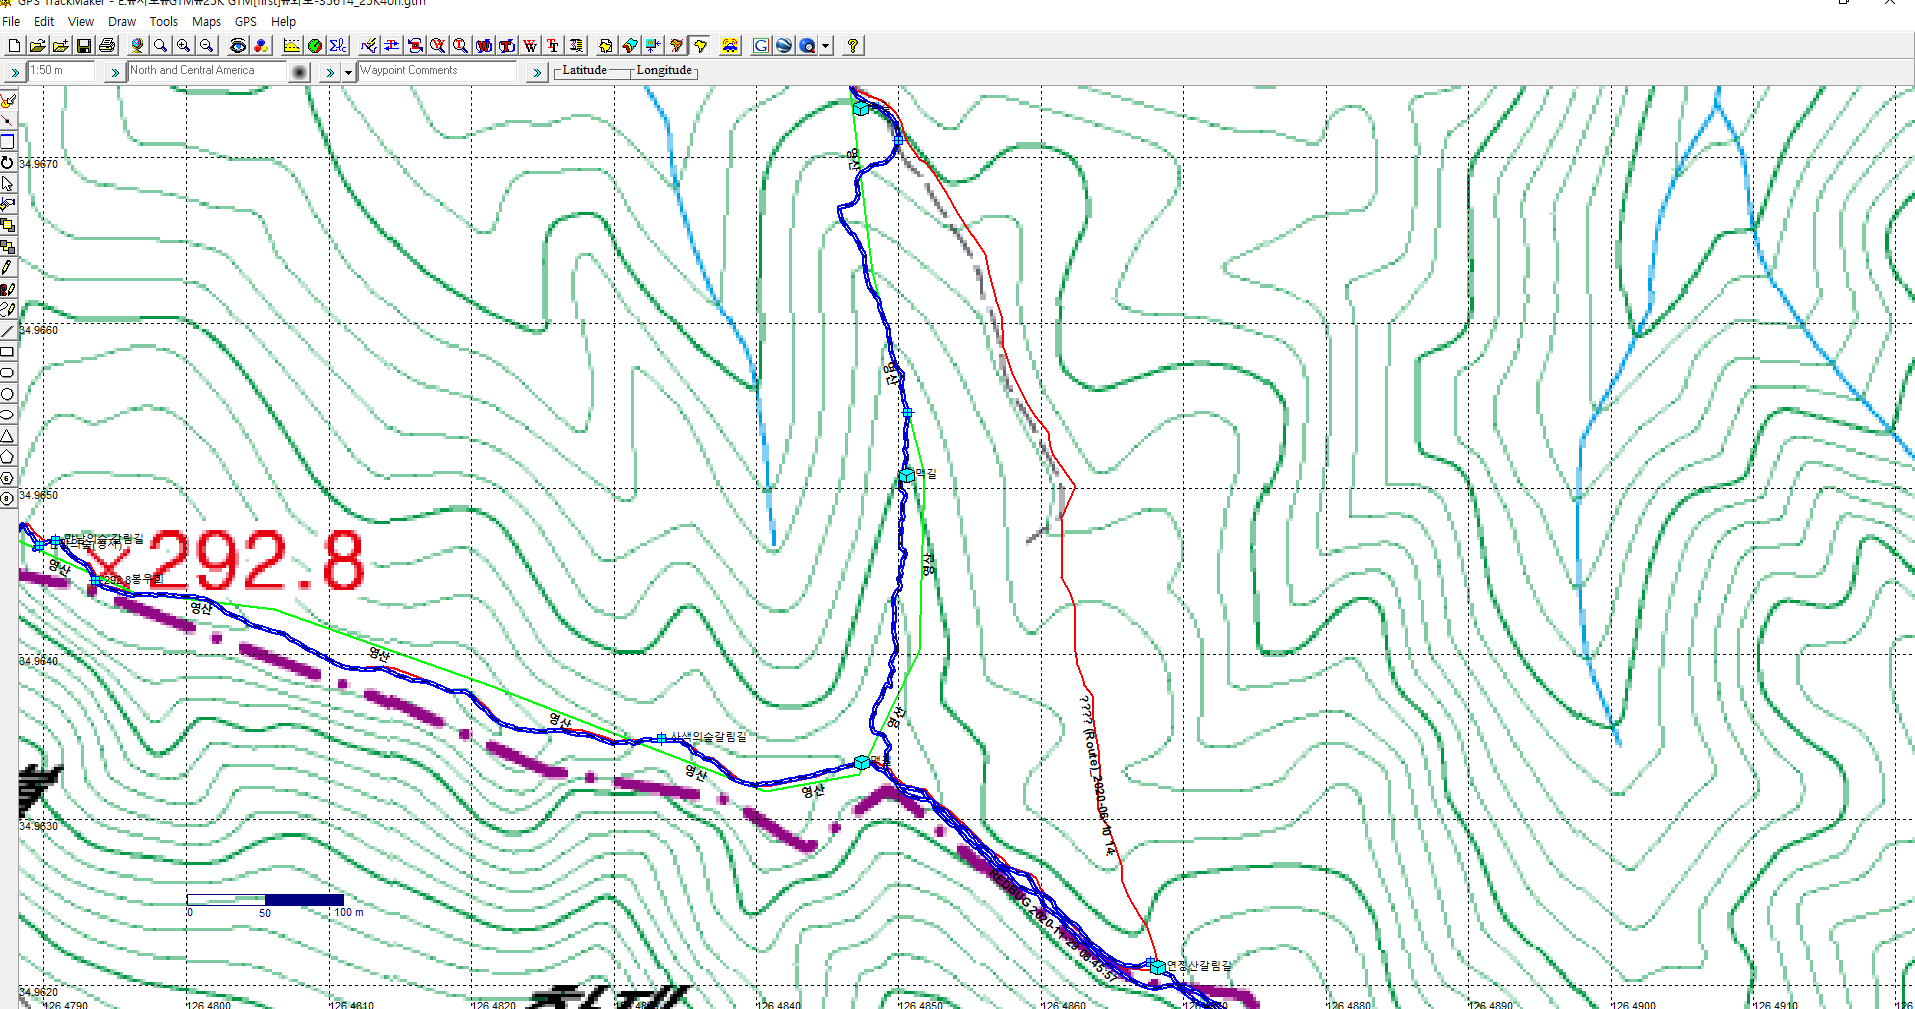The height and width of the screenshot is (1009, 1915).
Task: Select the rotate circular arrow tool
Action: 8,162
